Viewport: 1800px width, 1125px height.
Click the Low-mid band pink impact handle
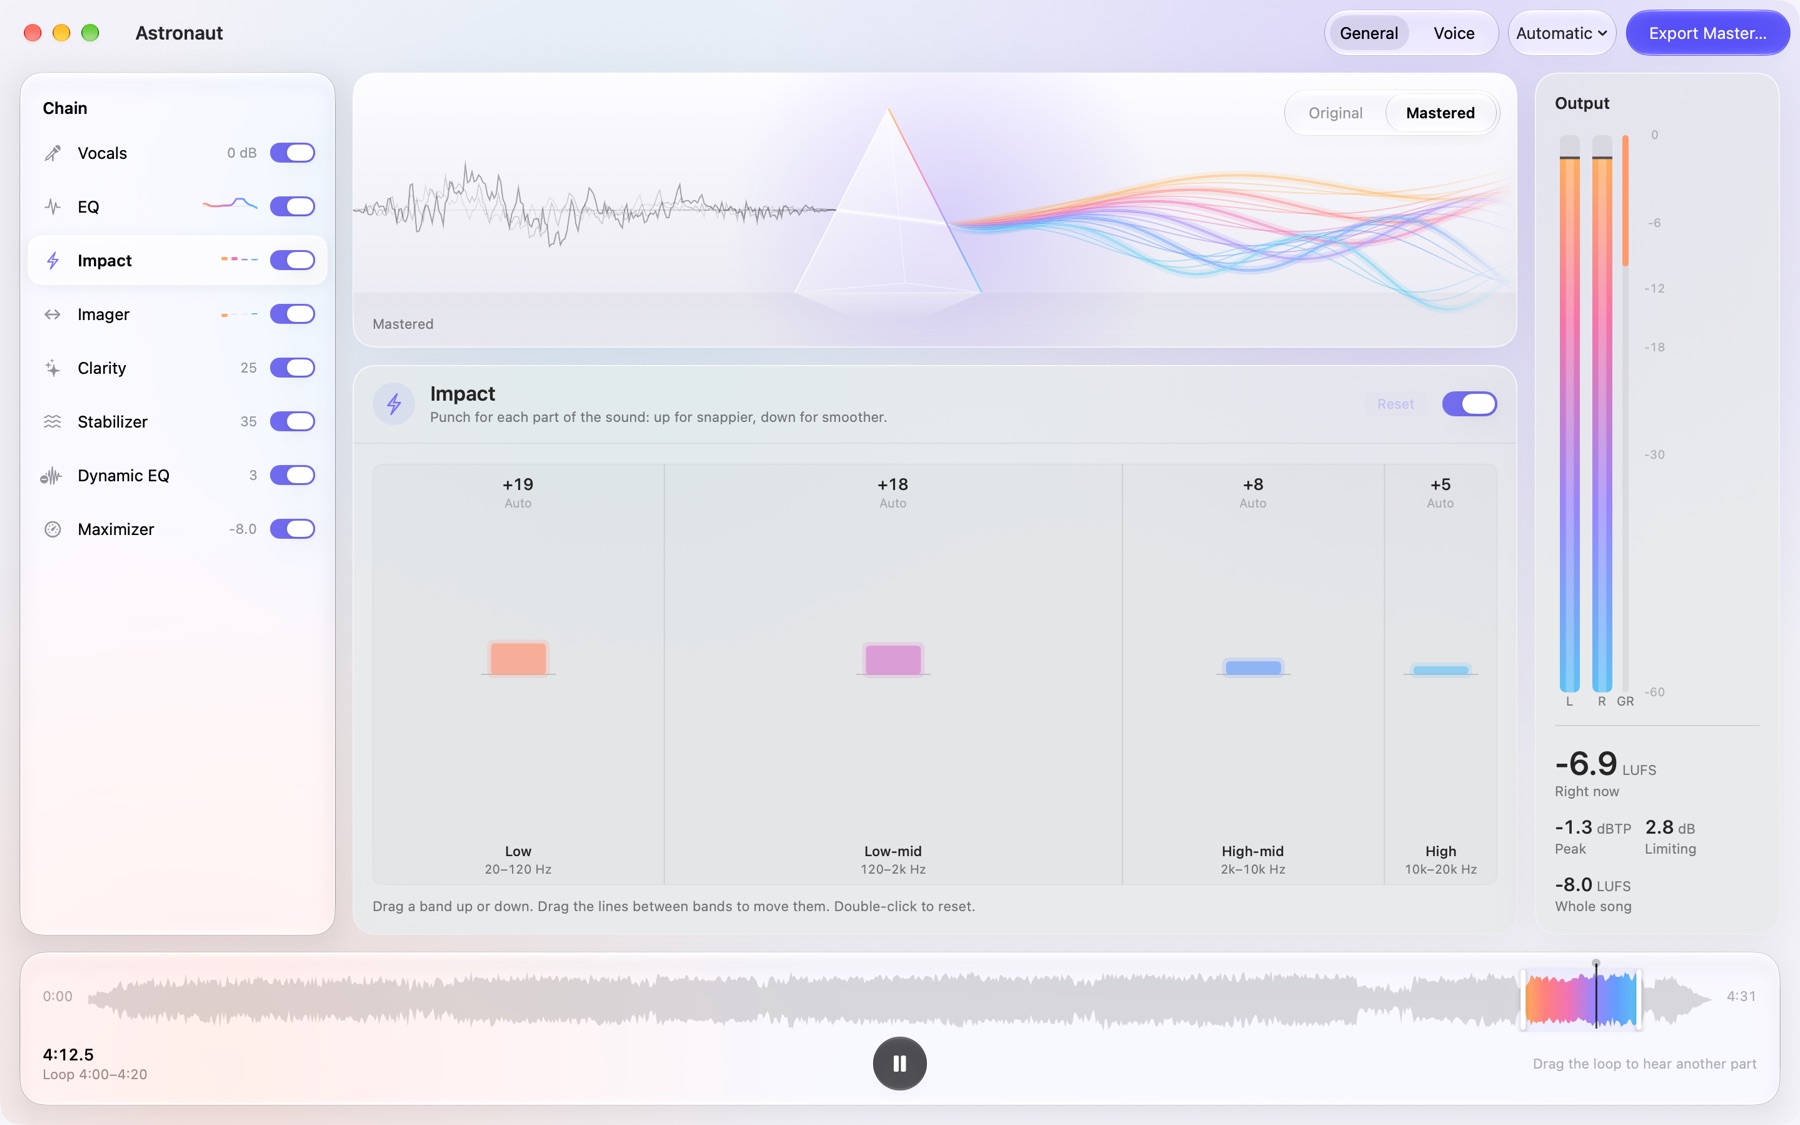click(x=893, y=660)
